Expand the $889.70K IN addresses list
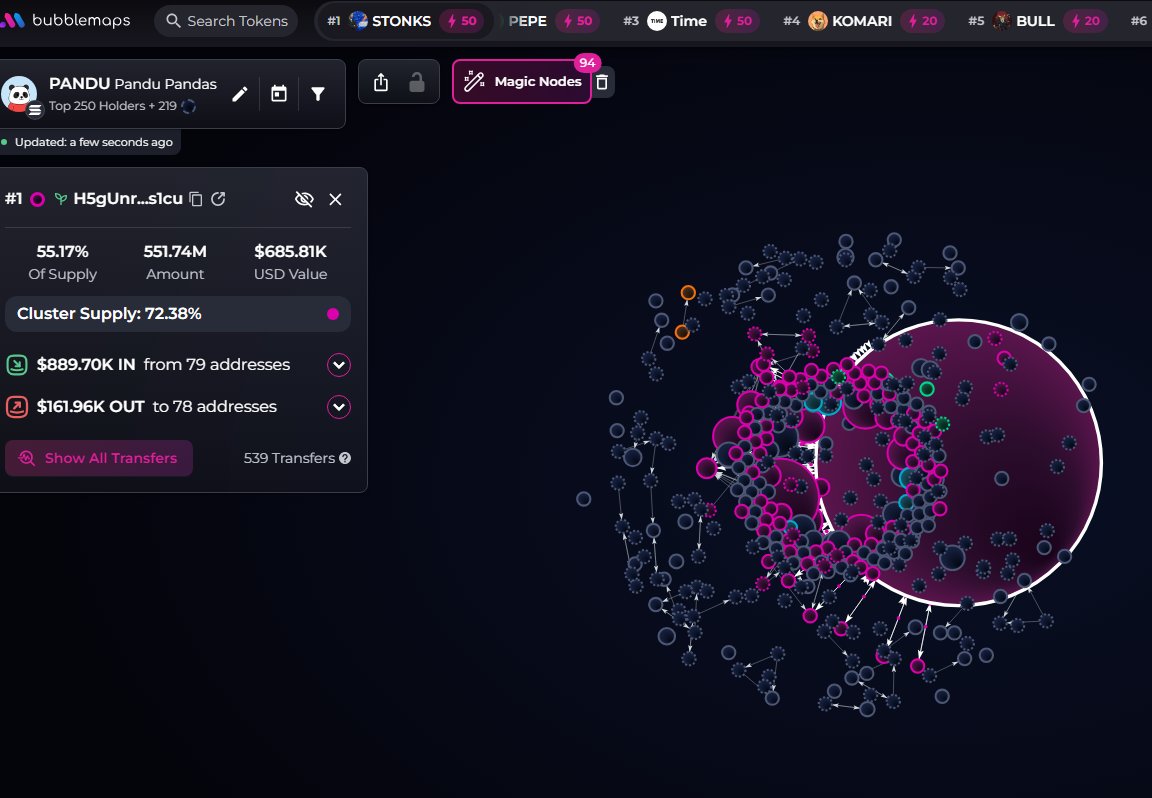Screen dimensions: 1152x798 (x=339, y=364)
